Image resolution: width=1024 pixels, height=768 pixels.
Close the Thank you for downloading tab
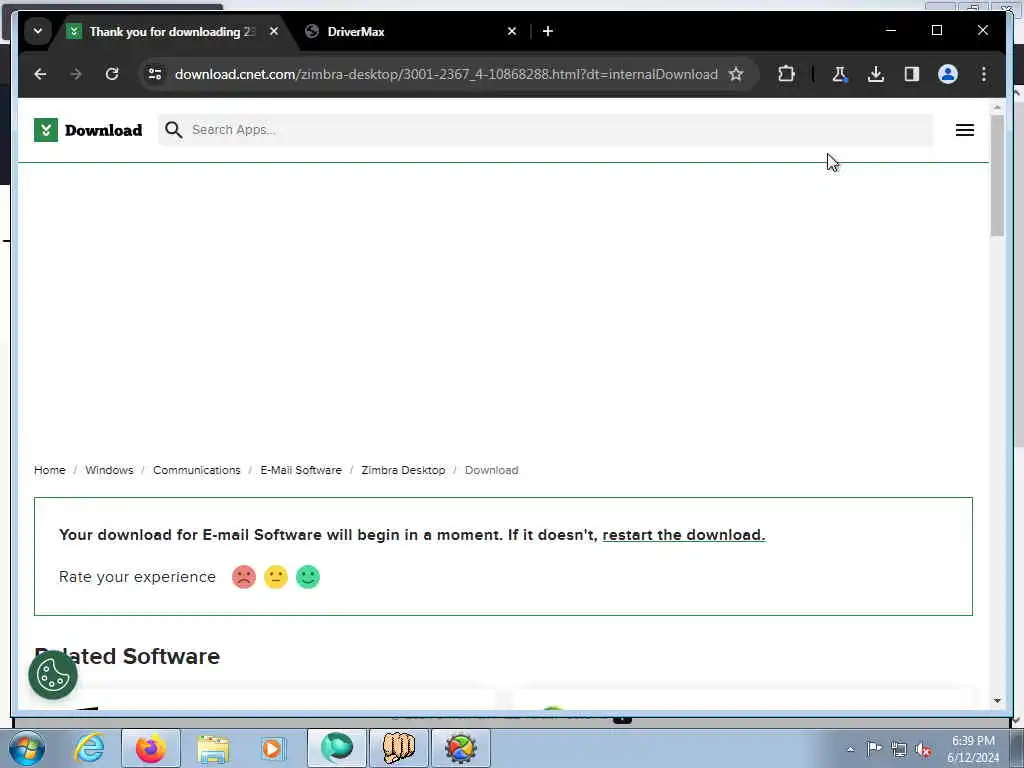[x=274, y=31]
